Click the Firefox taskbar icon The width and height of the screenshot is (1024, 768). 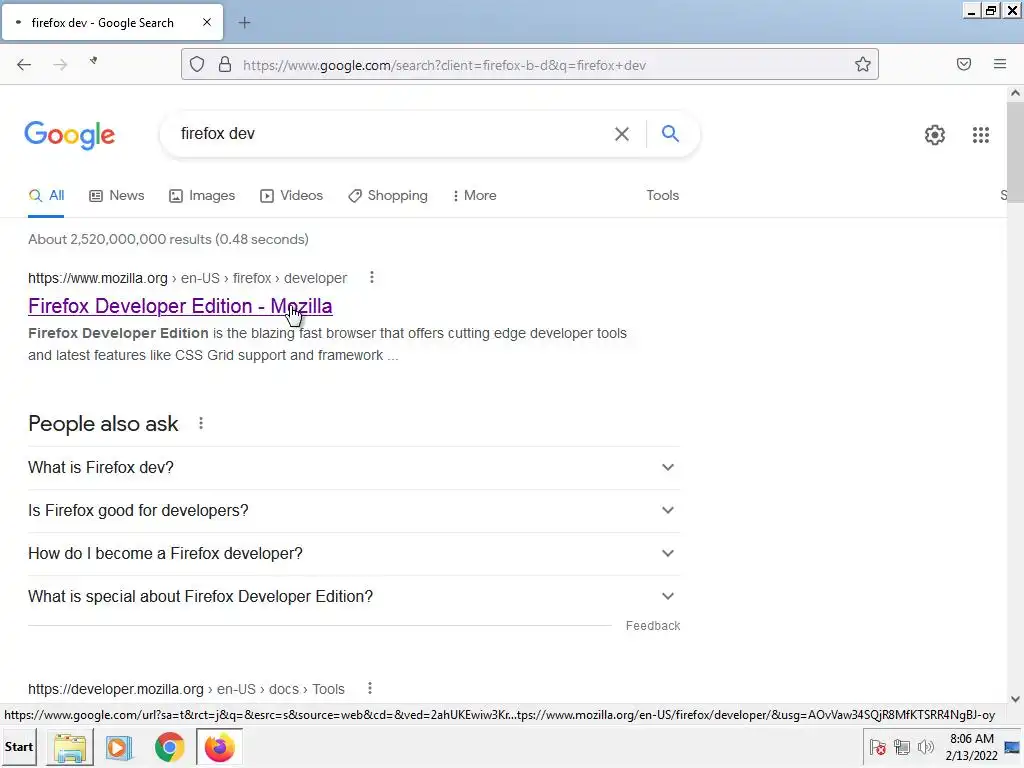coord(219,747)
